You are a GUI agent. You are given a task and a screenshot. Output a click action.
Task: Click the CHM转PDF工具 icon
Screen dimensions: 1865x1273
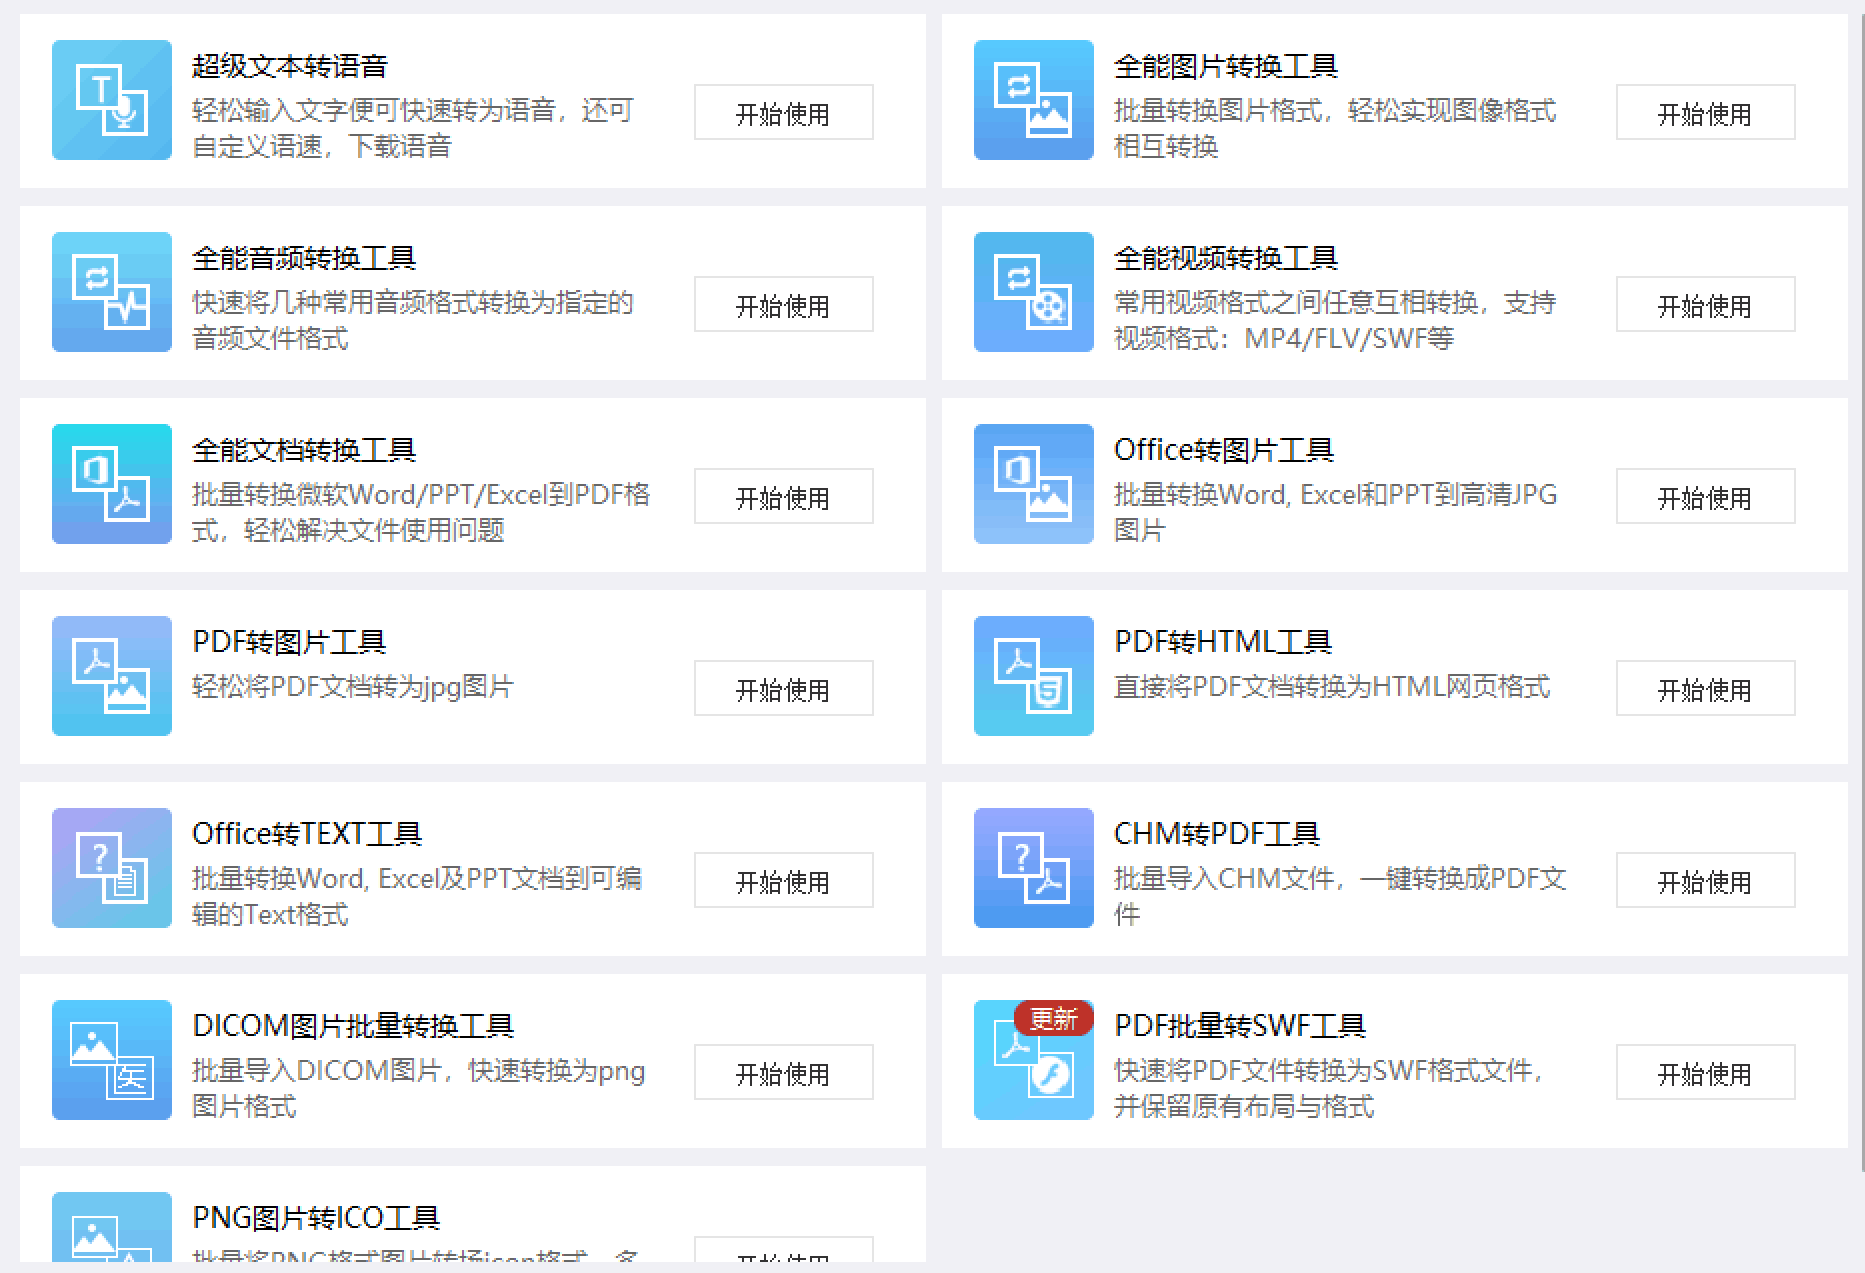tap(1034, 868)
